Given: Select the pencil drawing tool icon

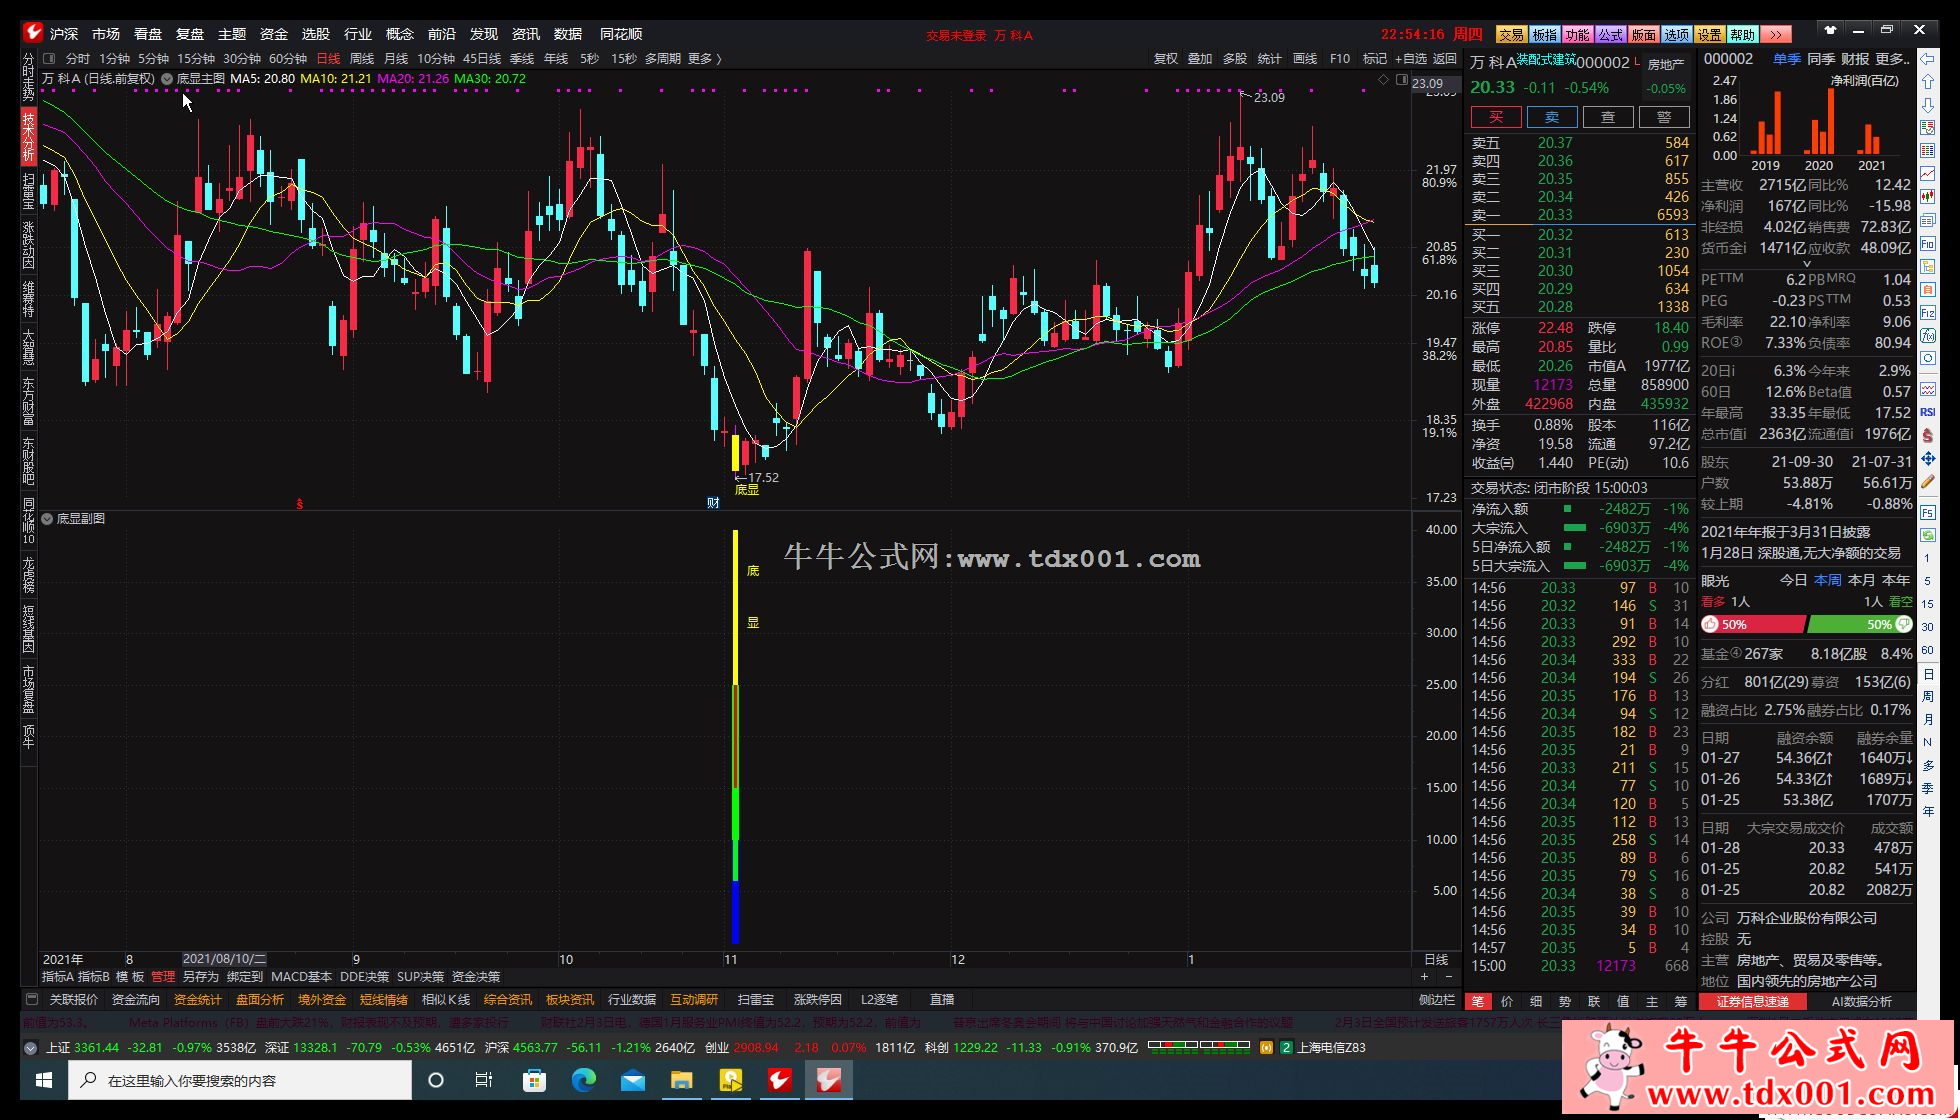Looking at the screenshot, I should tap(1927, 481).
